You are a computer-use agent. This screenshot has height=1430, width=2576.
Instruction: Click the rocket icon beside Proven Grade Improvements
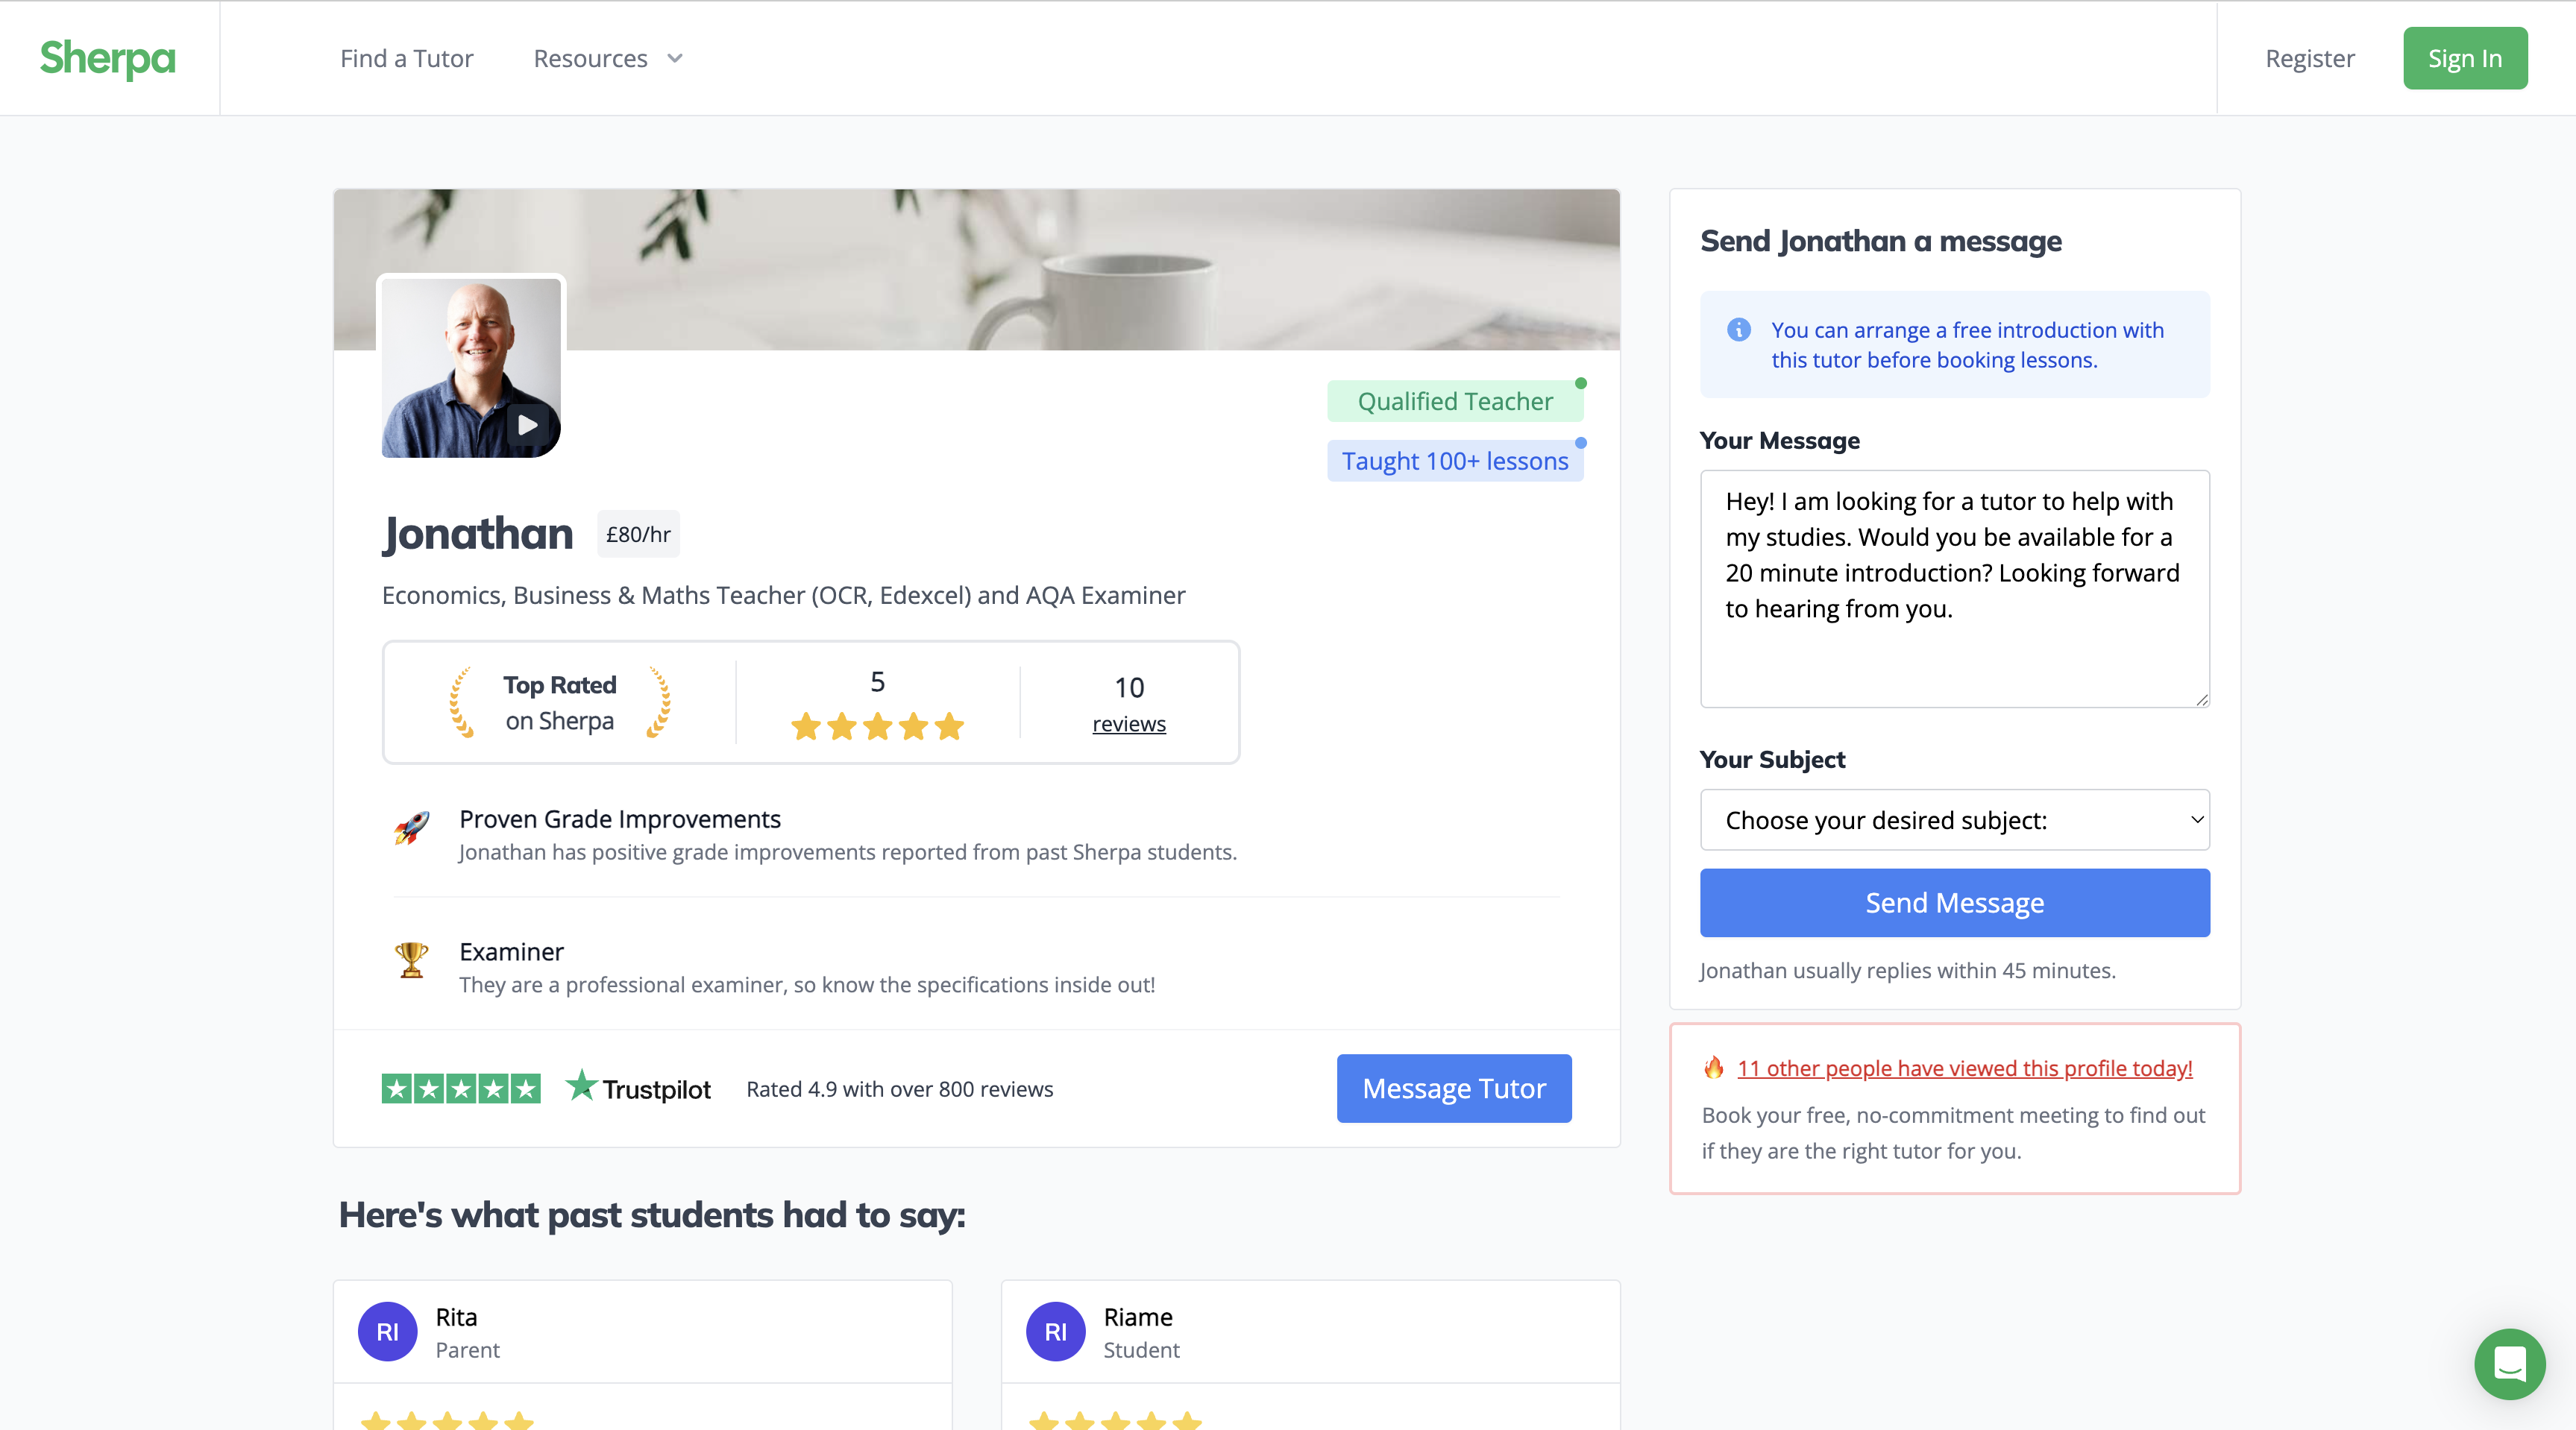pyautogui.click(x=411, y=828)
